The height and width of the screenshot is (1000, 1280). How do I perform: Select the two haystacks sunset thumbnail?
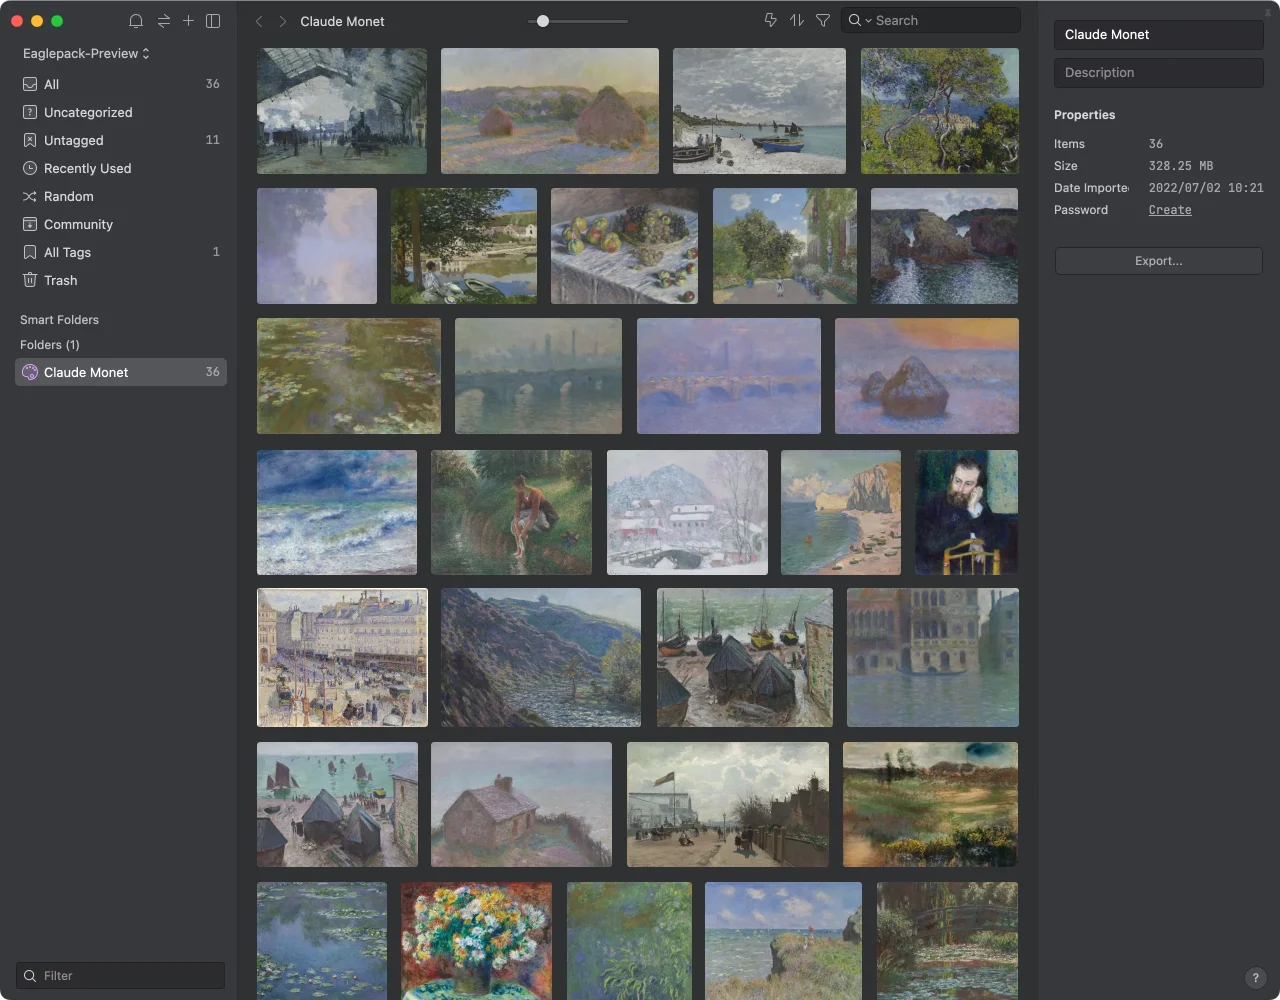(x=550, y=111)
